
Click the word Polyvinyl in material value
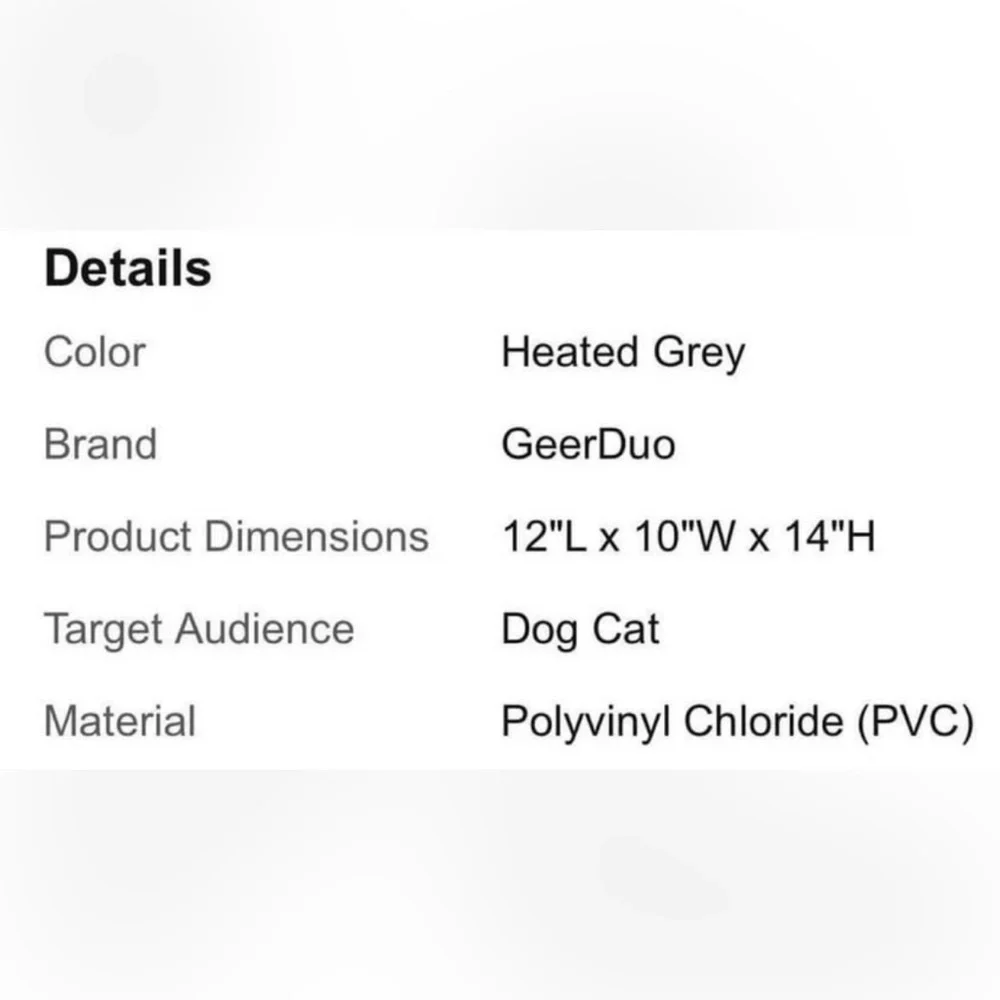[585, 723]
